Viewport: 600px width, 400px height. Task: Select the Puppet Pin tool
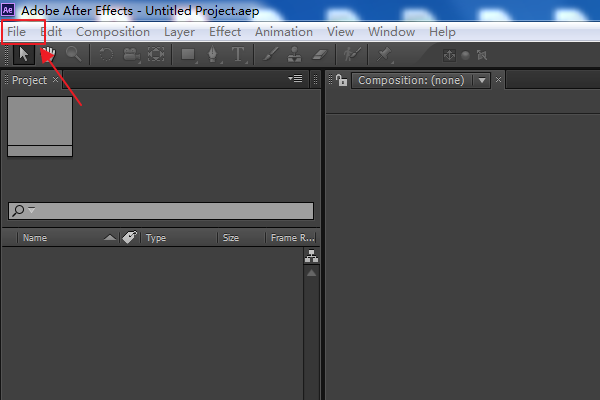pyautogui.click(x=384, y=54)
